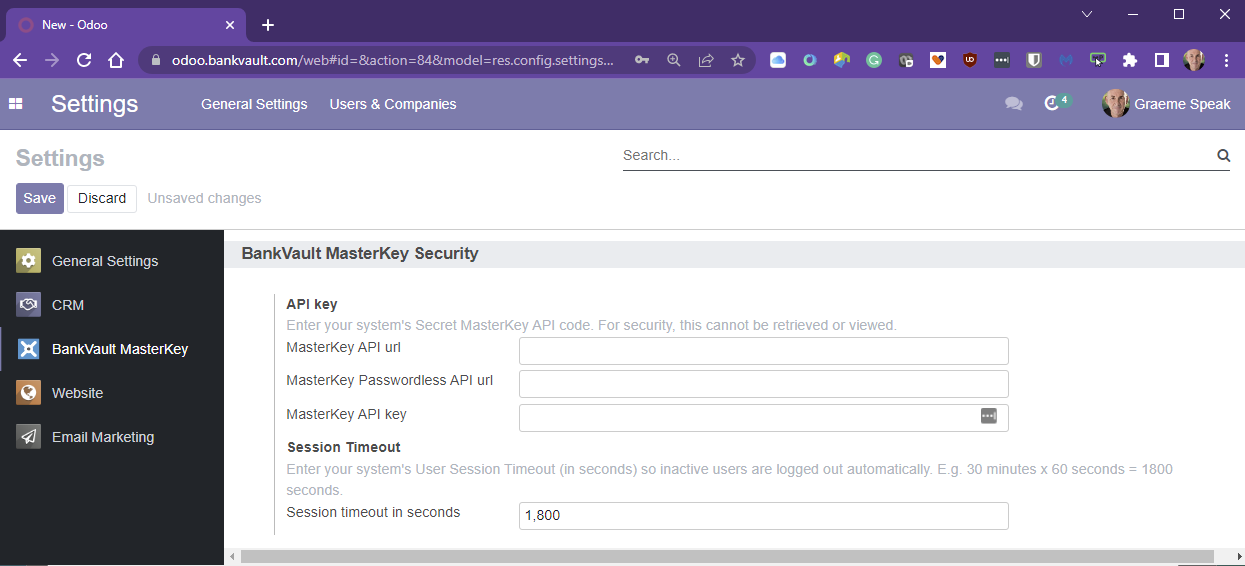Click the General Settings gear icon in sidebar
Viewport: 1245px width, 566px height.
[x=29, y=261]
